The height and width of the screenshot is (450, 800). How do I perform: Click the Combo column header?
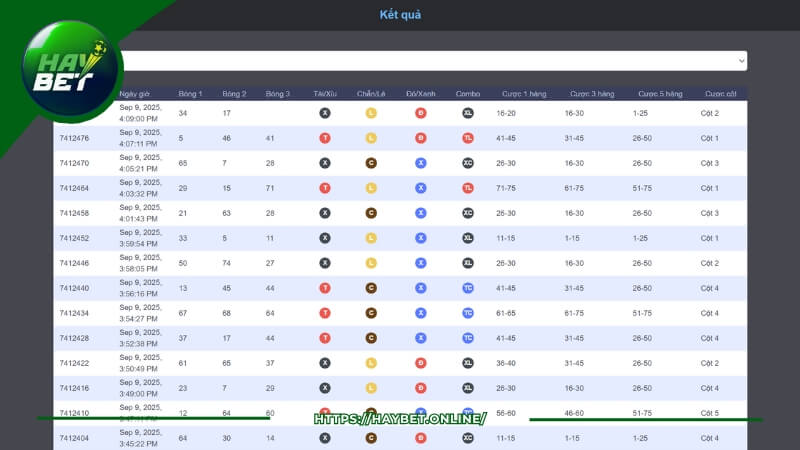(x=468, y=94)
